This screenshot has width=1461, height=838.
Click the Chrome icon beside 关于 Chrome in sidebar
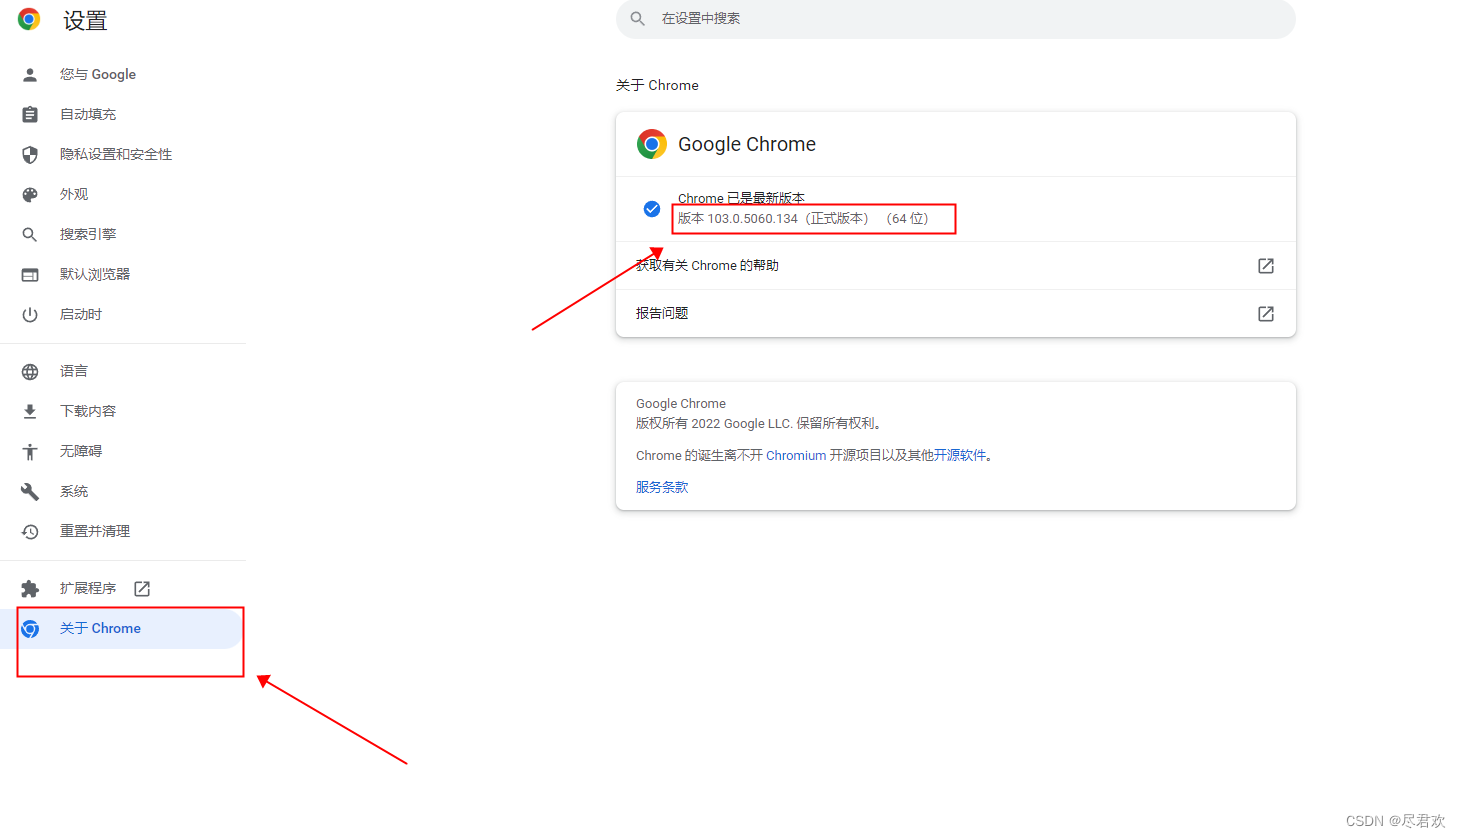click(x=30, y=629)
